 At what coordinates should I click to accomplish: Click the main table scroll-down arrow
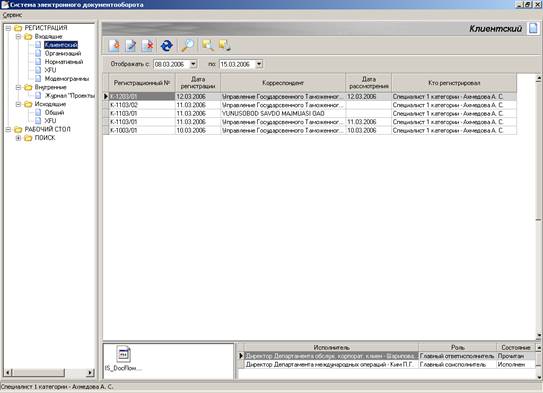[x=538, y=335]
